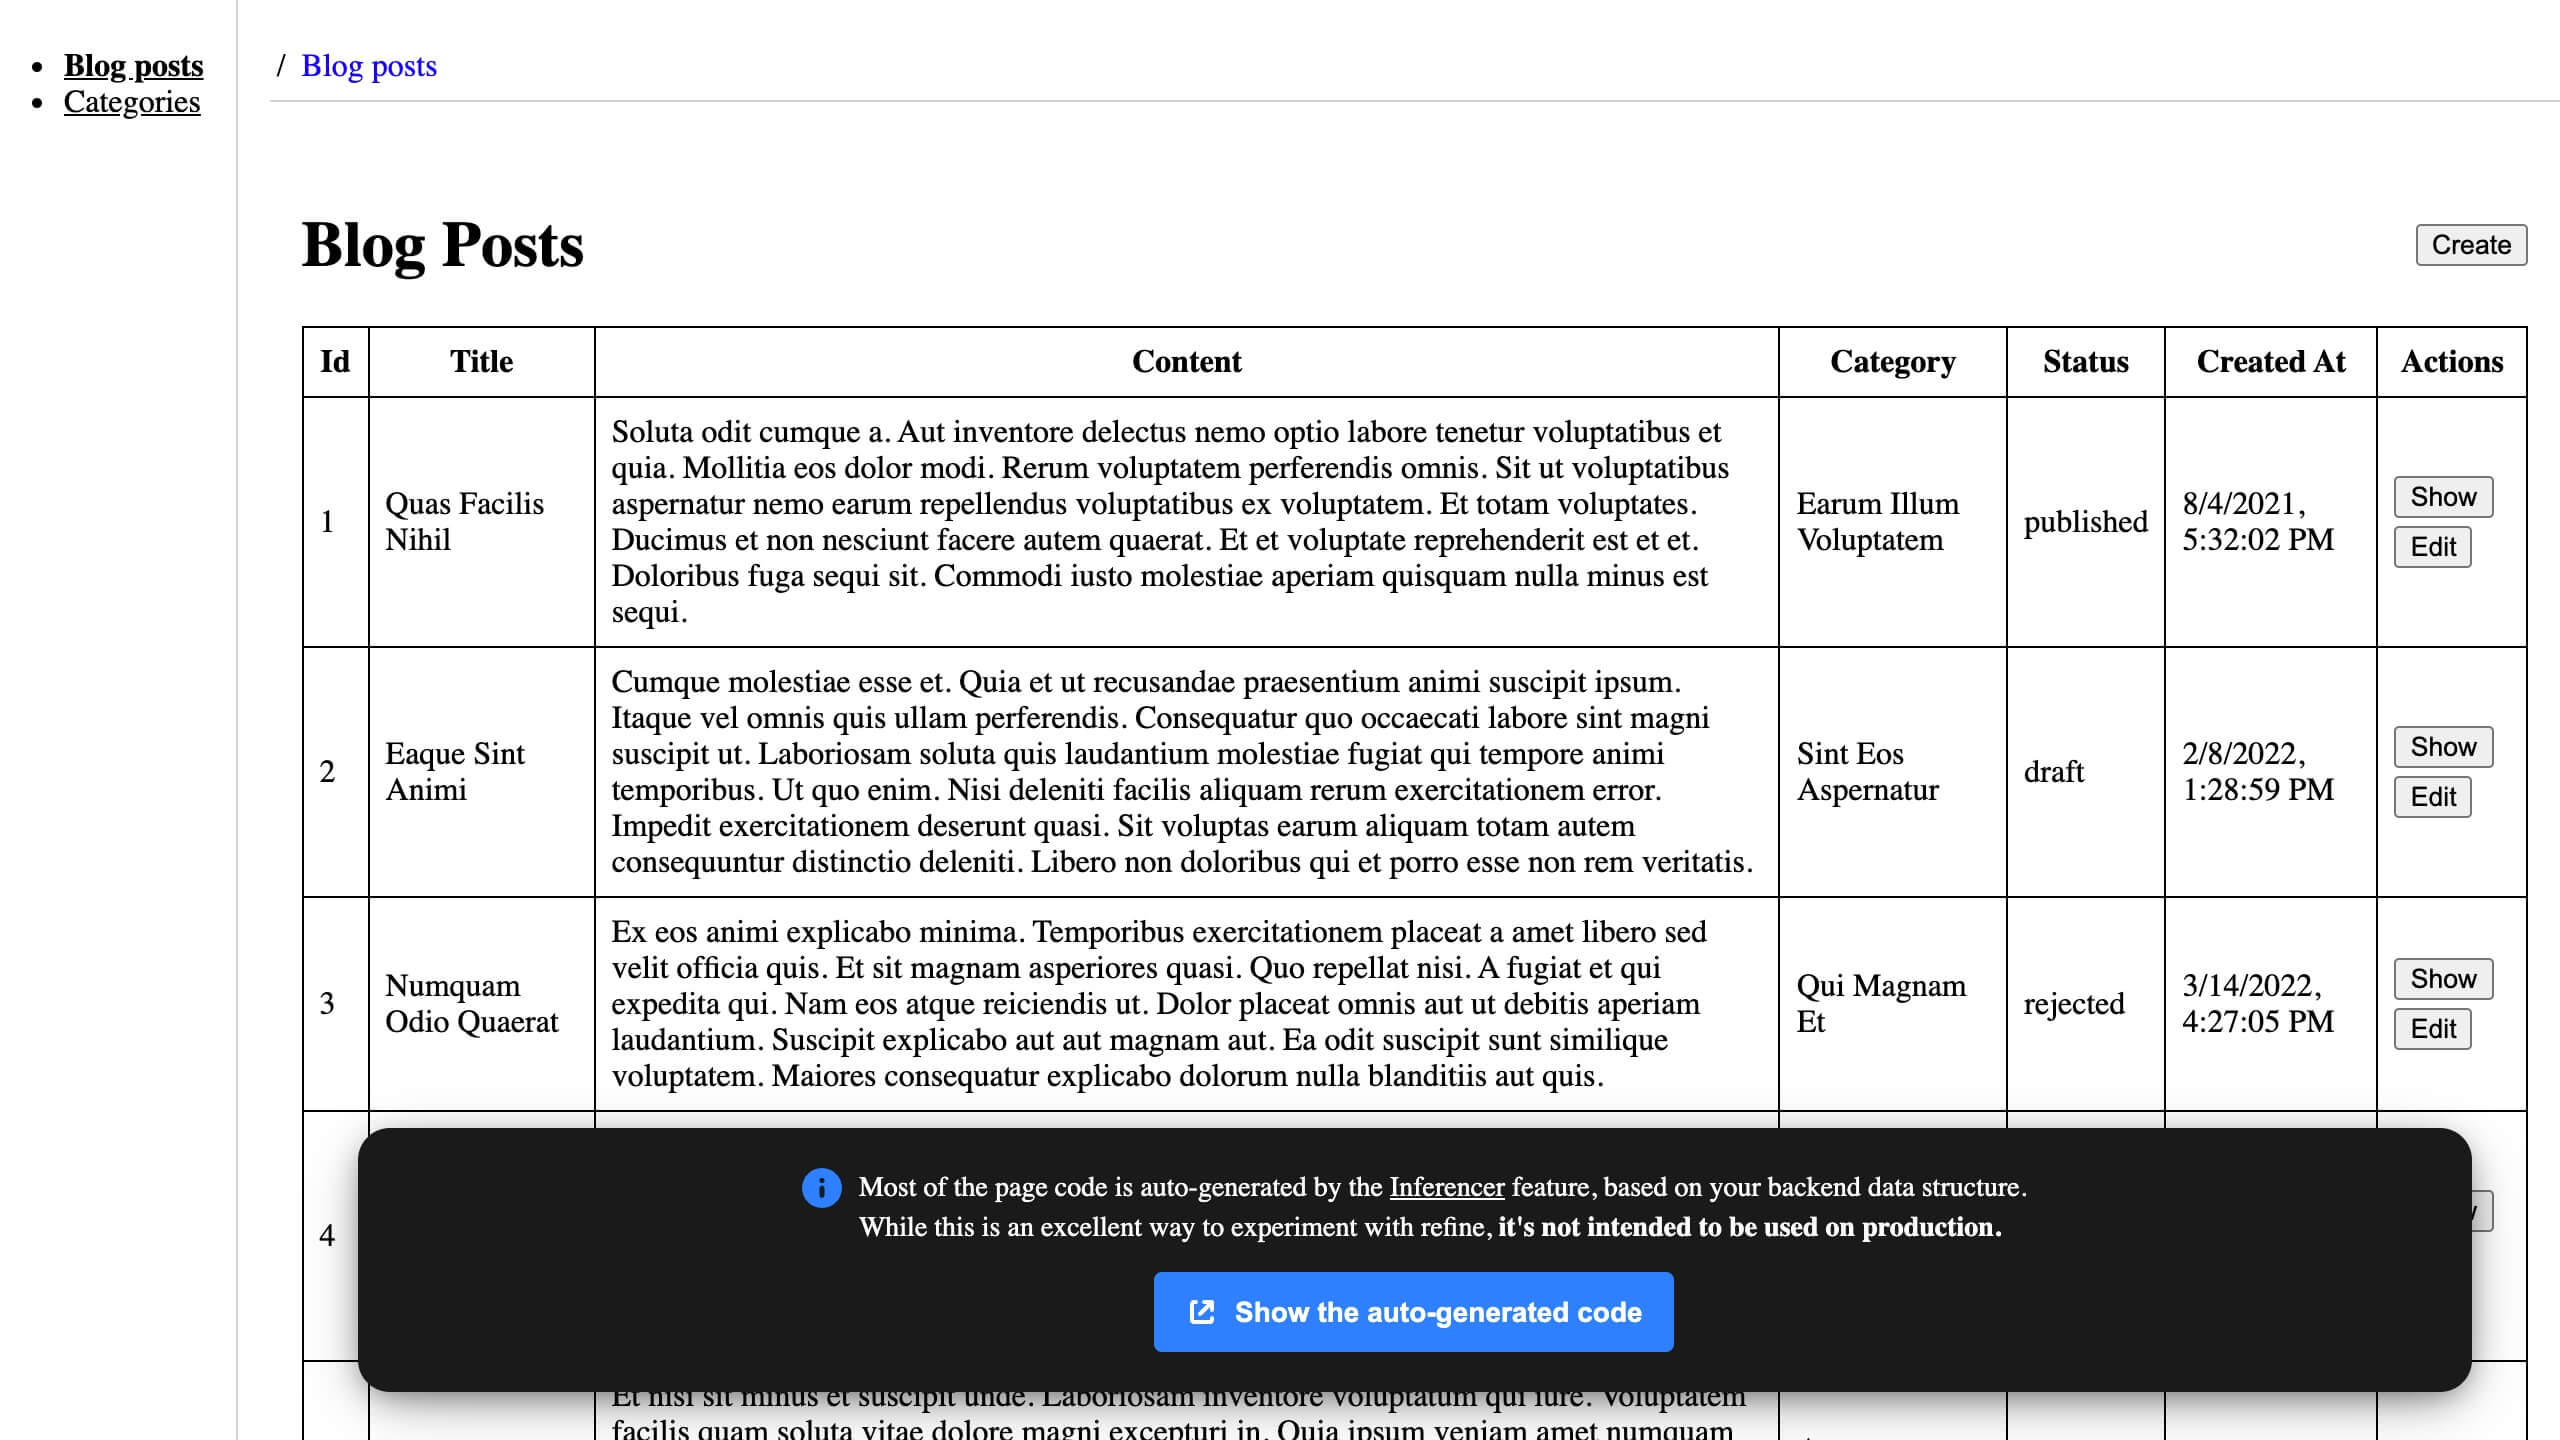This screenshot has height=1440, width=2560.
Task: Click the Blog posts breadcrumb link
Action: pyautogui.click(x=369, y=63)
